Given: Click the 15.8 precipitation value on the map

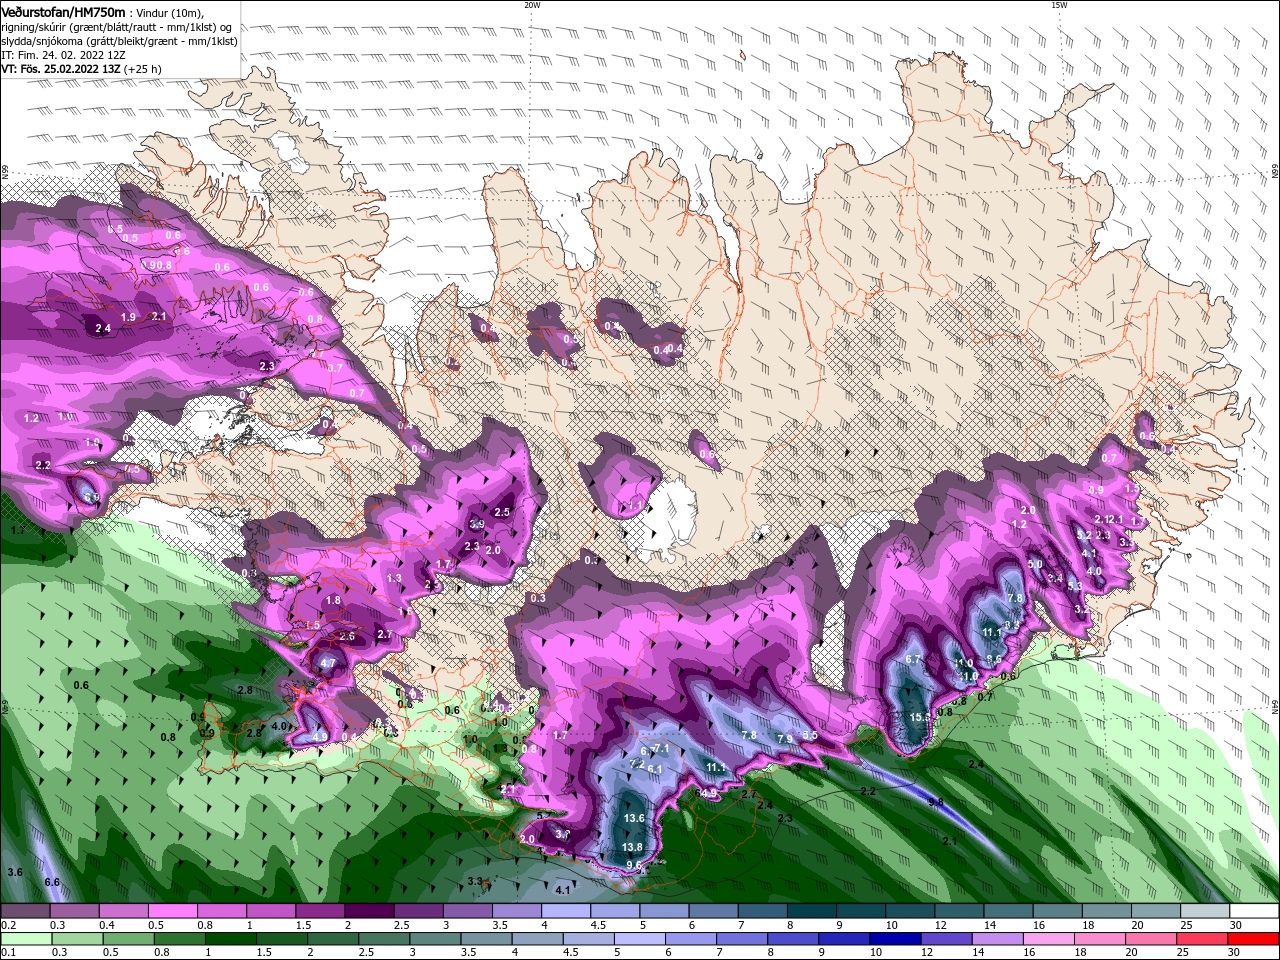Looking at the screenshot, I should coord(919,717).
